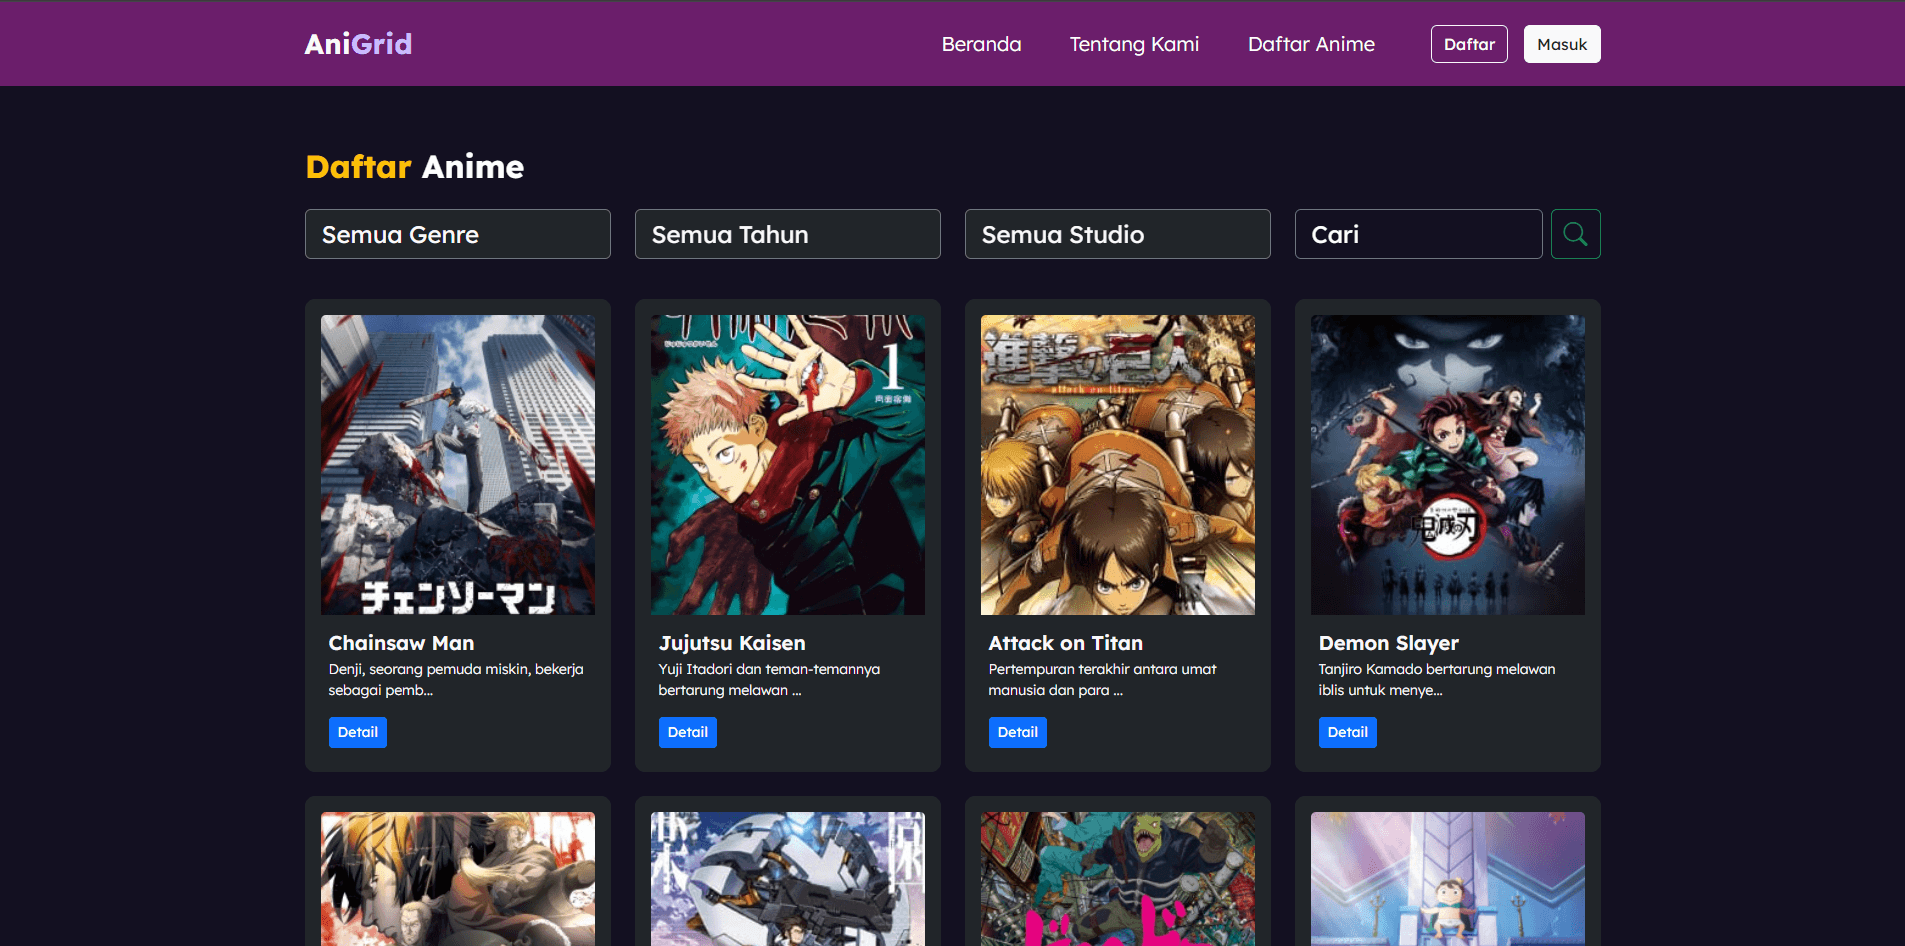
Task: Click the Chainsaw Man title text
Action: (x=402, y=643)
